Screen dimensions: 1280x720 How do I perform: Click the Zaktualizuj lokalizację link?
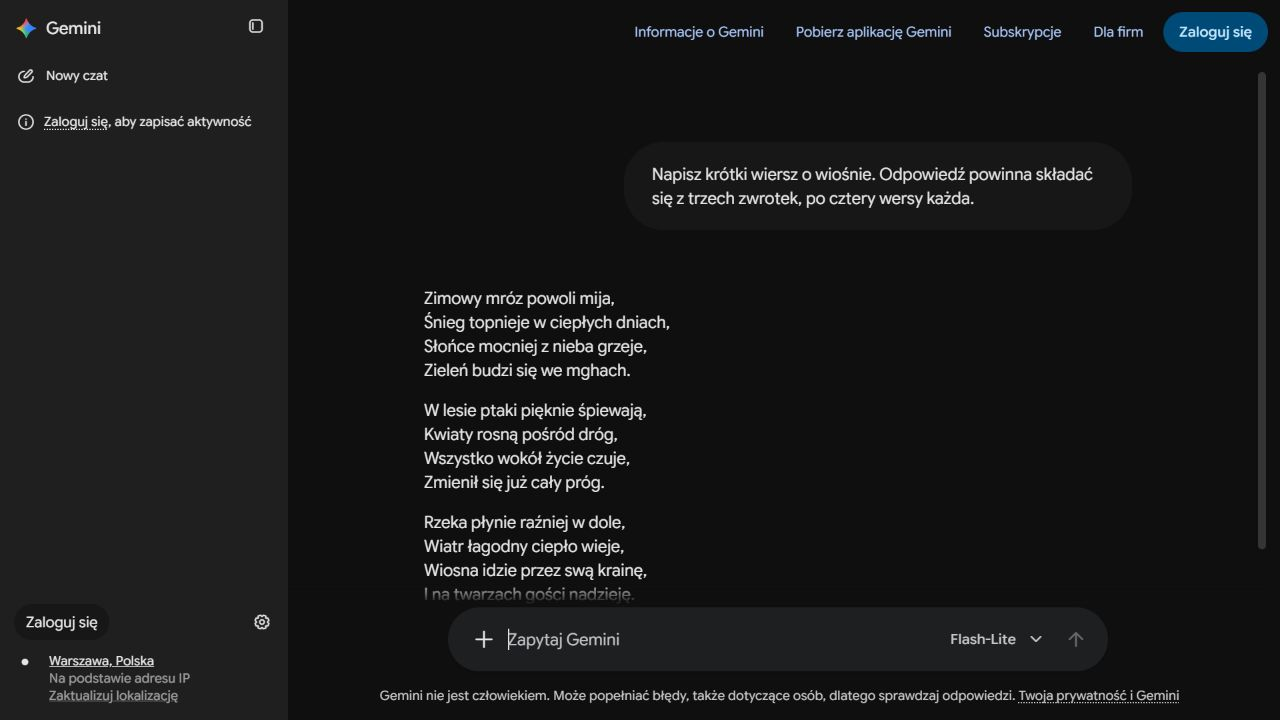pos(113,696)
